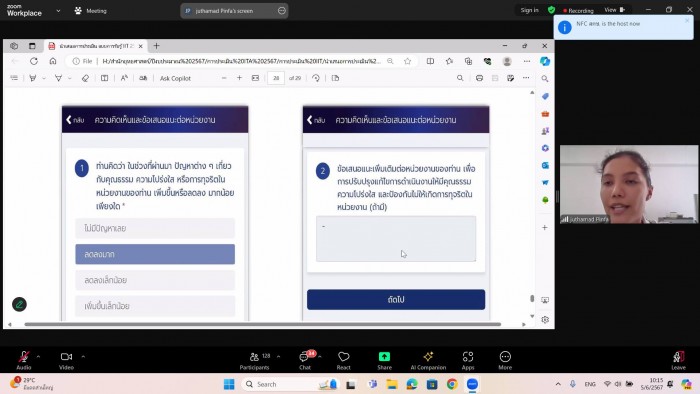Viewport: 700px width, 394px height.
Task: Click the green annotate pencil button
Action: tap(19, 304)
